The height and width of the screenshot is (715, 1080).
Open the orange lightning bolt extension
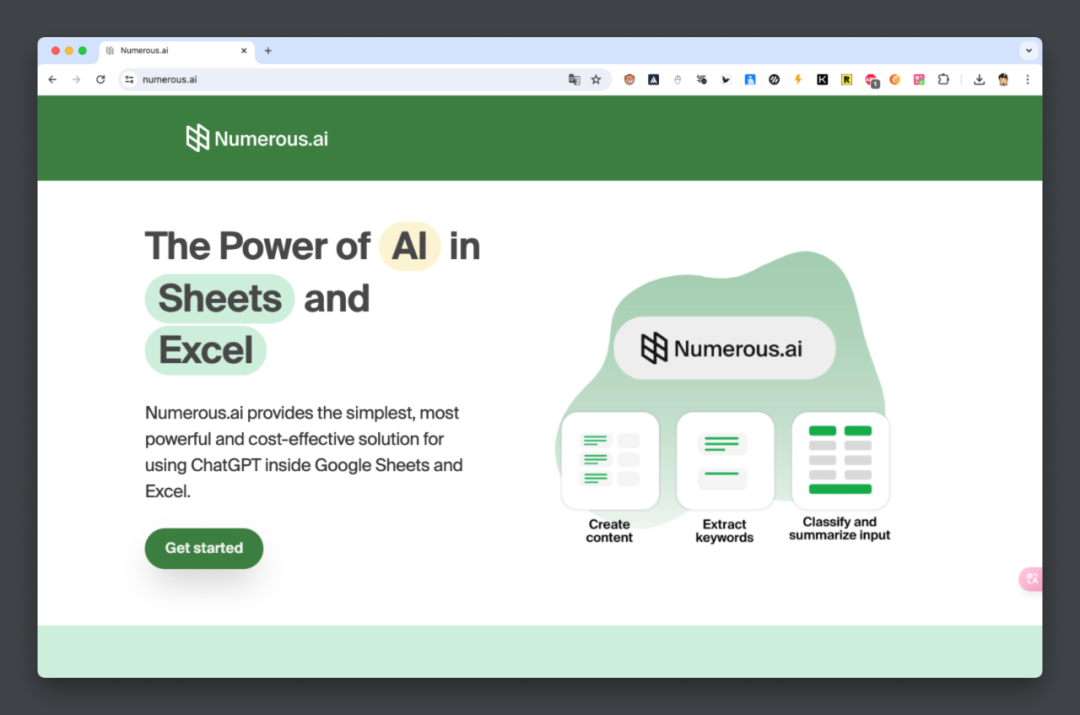point(798,79)
